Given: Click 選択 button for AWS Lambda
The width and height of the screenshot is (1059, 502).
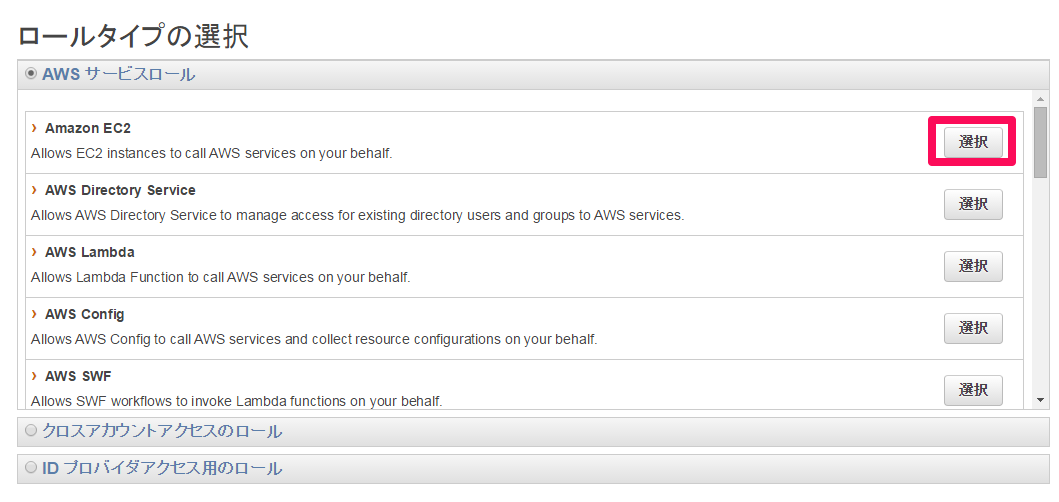Looking at the screenshot, I should [973, 266].
